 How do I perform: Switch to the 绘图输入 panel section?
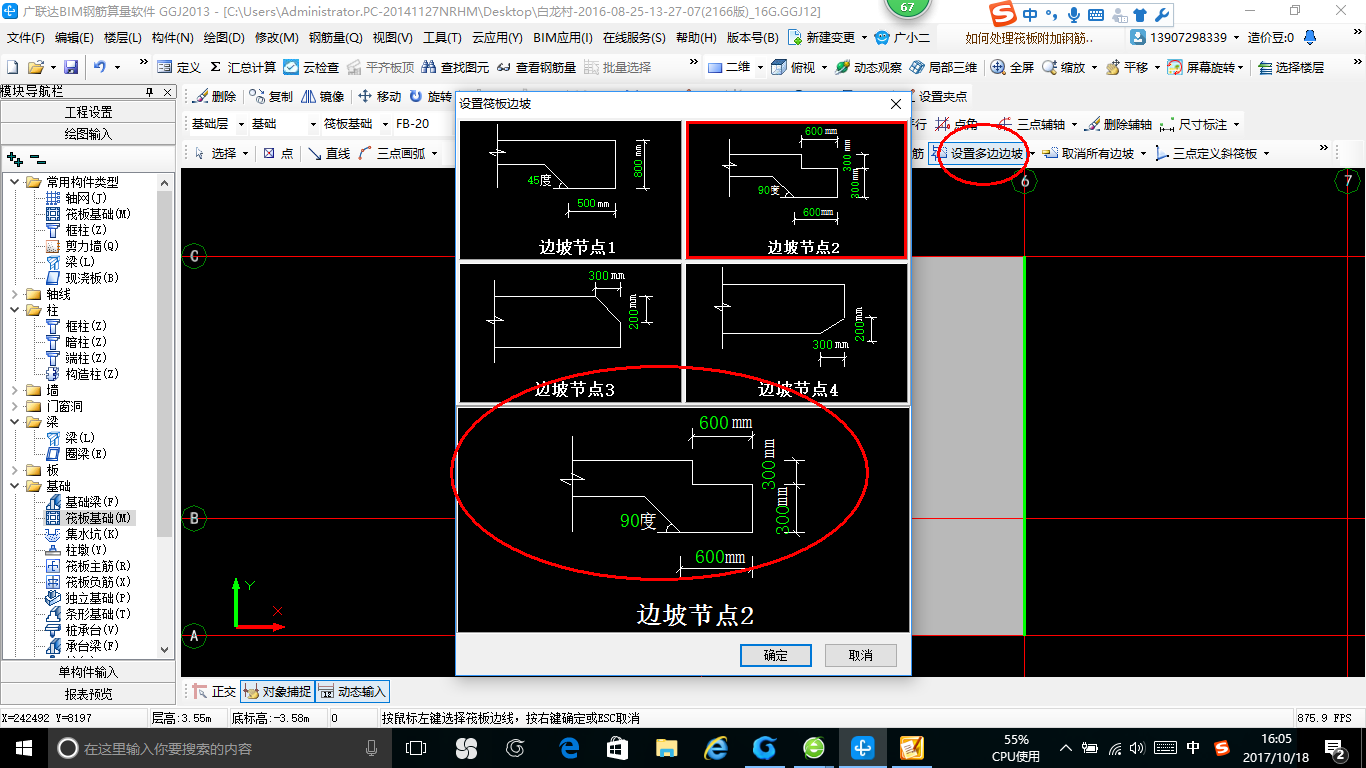(x=88, y=133)
